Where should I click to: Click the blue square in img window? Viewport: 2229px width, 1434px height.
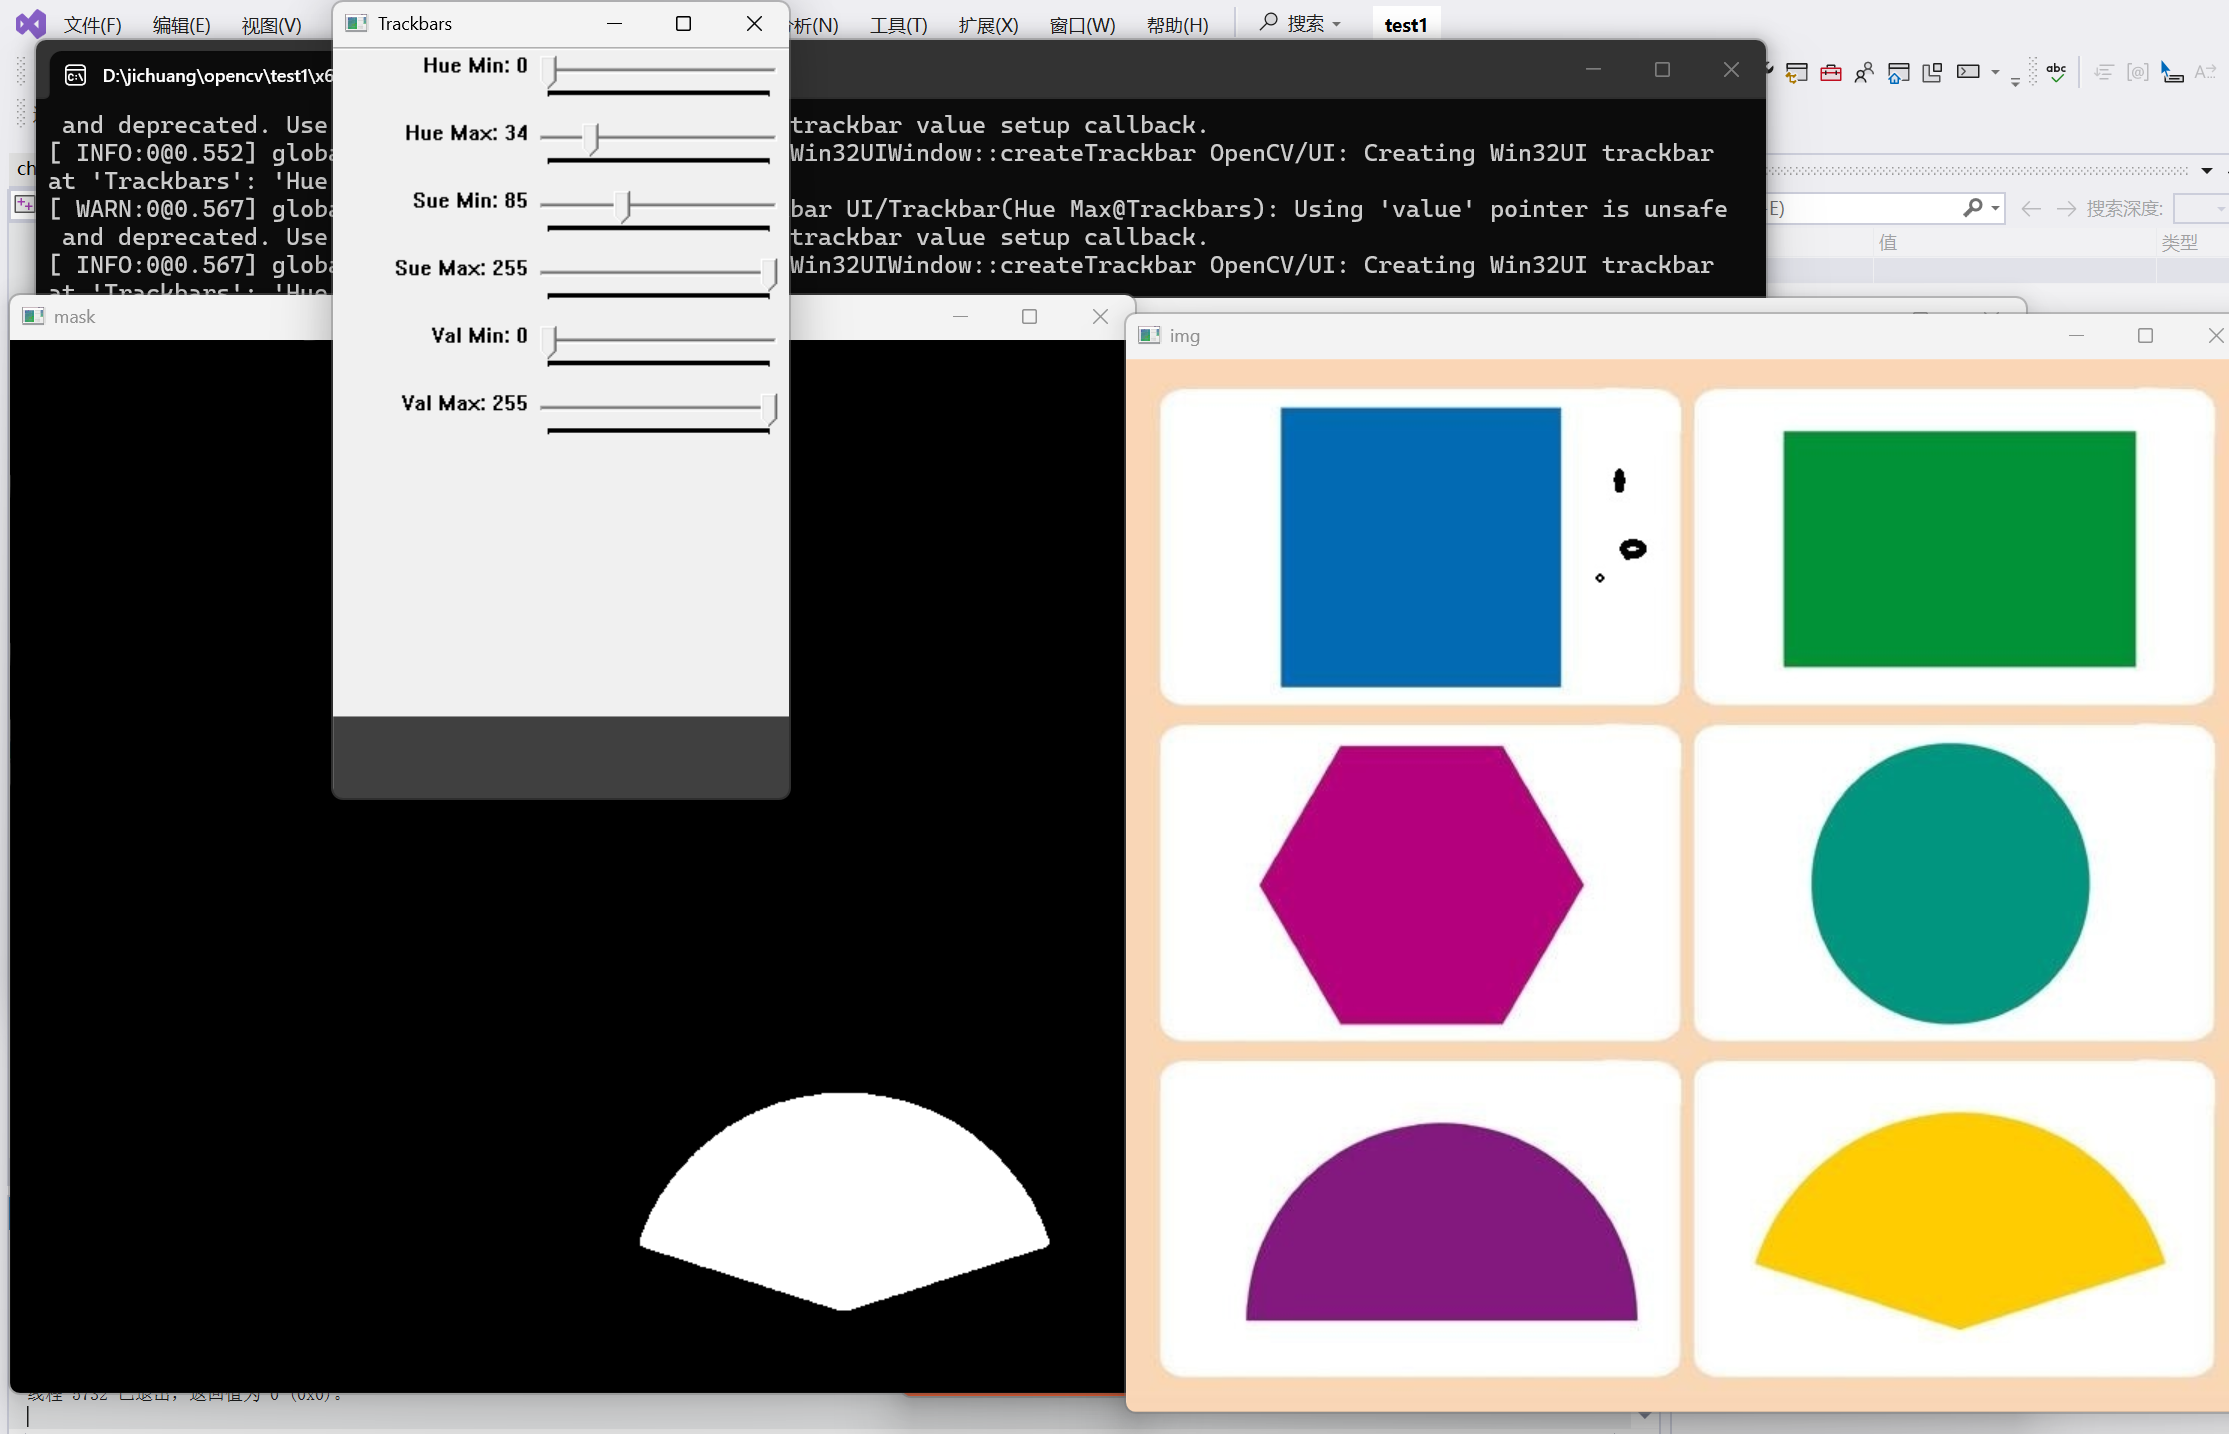1420,547
